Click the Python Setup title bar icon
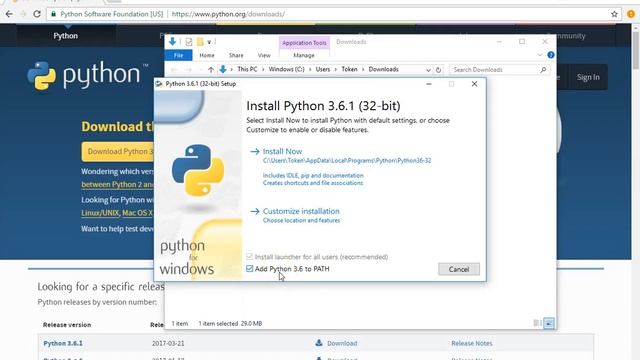Image resolution: width=640 pixels, height=360 pixels. pyautogui.click(x=159, y=84)
